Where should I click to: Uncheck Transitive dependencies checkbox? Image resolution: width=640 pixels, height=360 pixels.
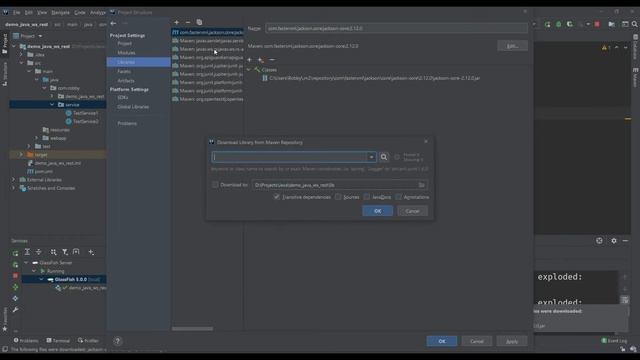(277, 197)
